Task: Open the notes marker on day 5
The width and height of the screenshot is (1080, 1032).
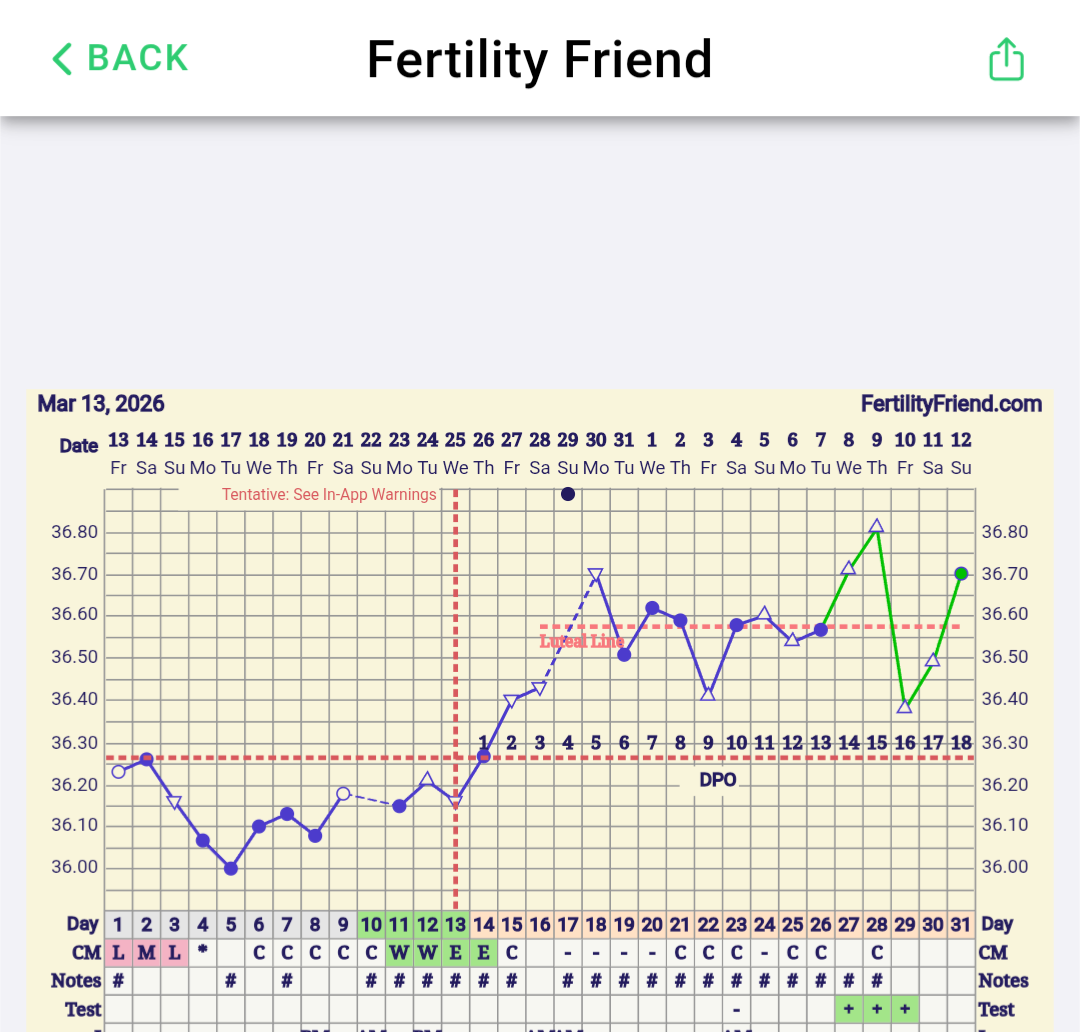Action: tap(231, 980)
